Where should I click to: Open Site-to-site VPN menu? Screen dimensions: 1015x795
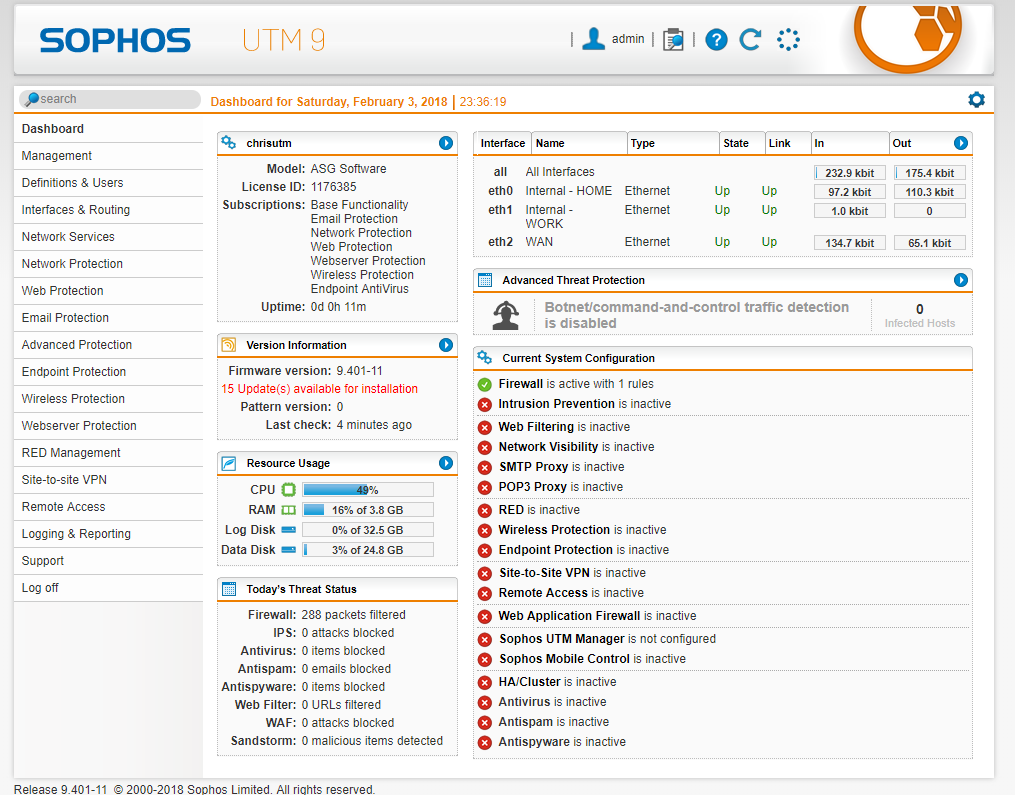[108, 480]
